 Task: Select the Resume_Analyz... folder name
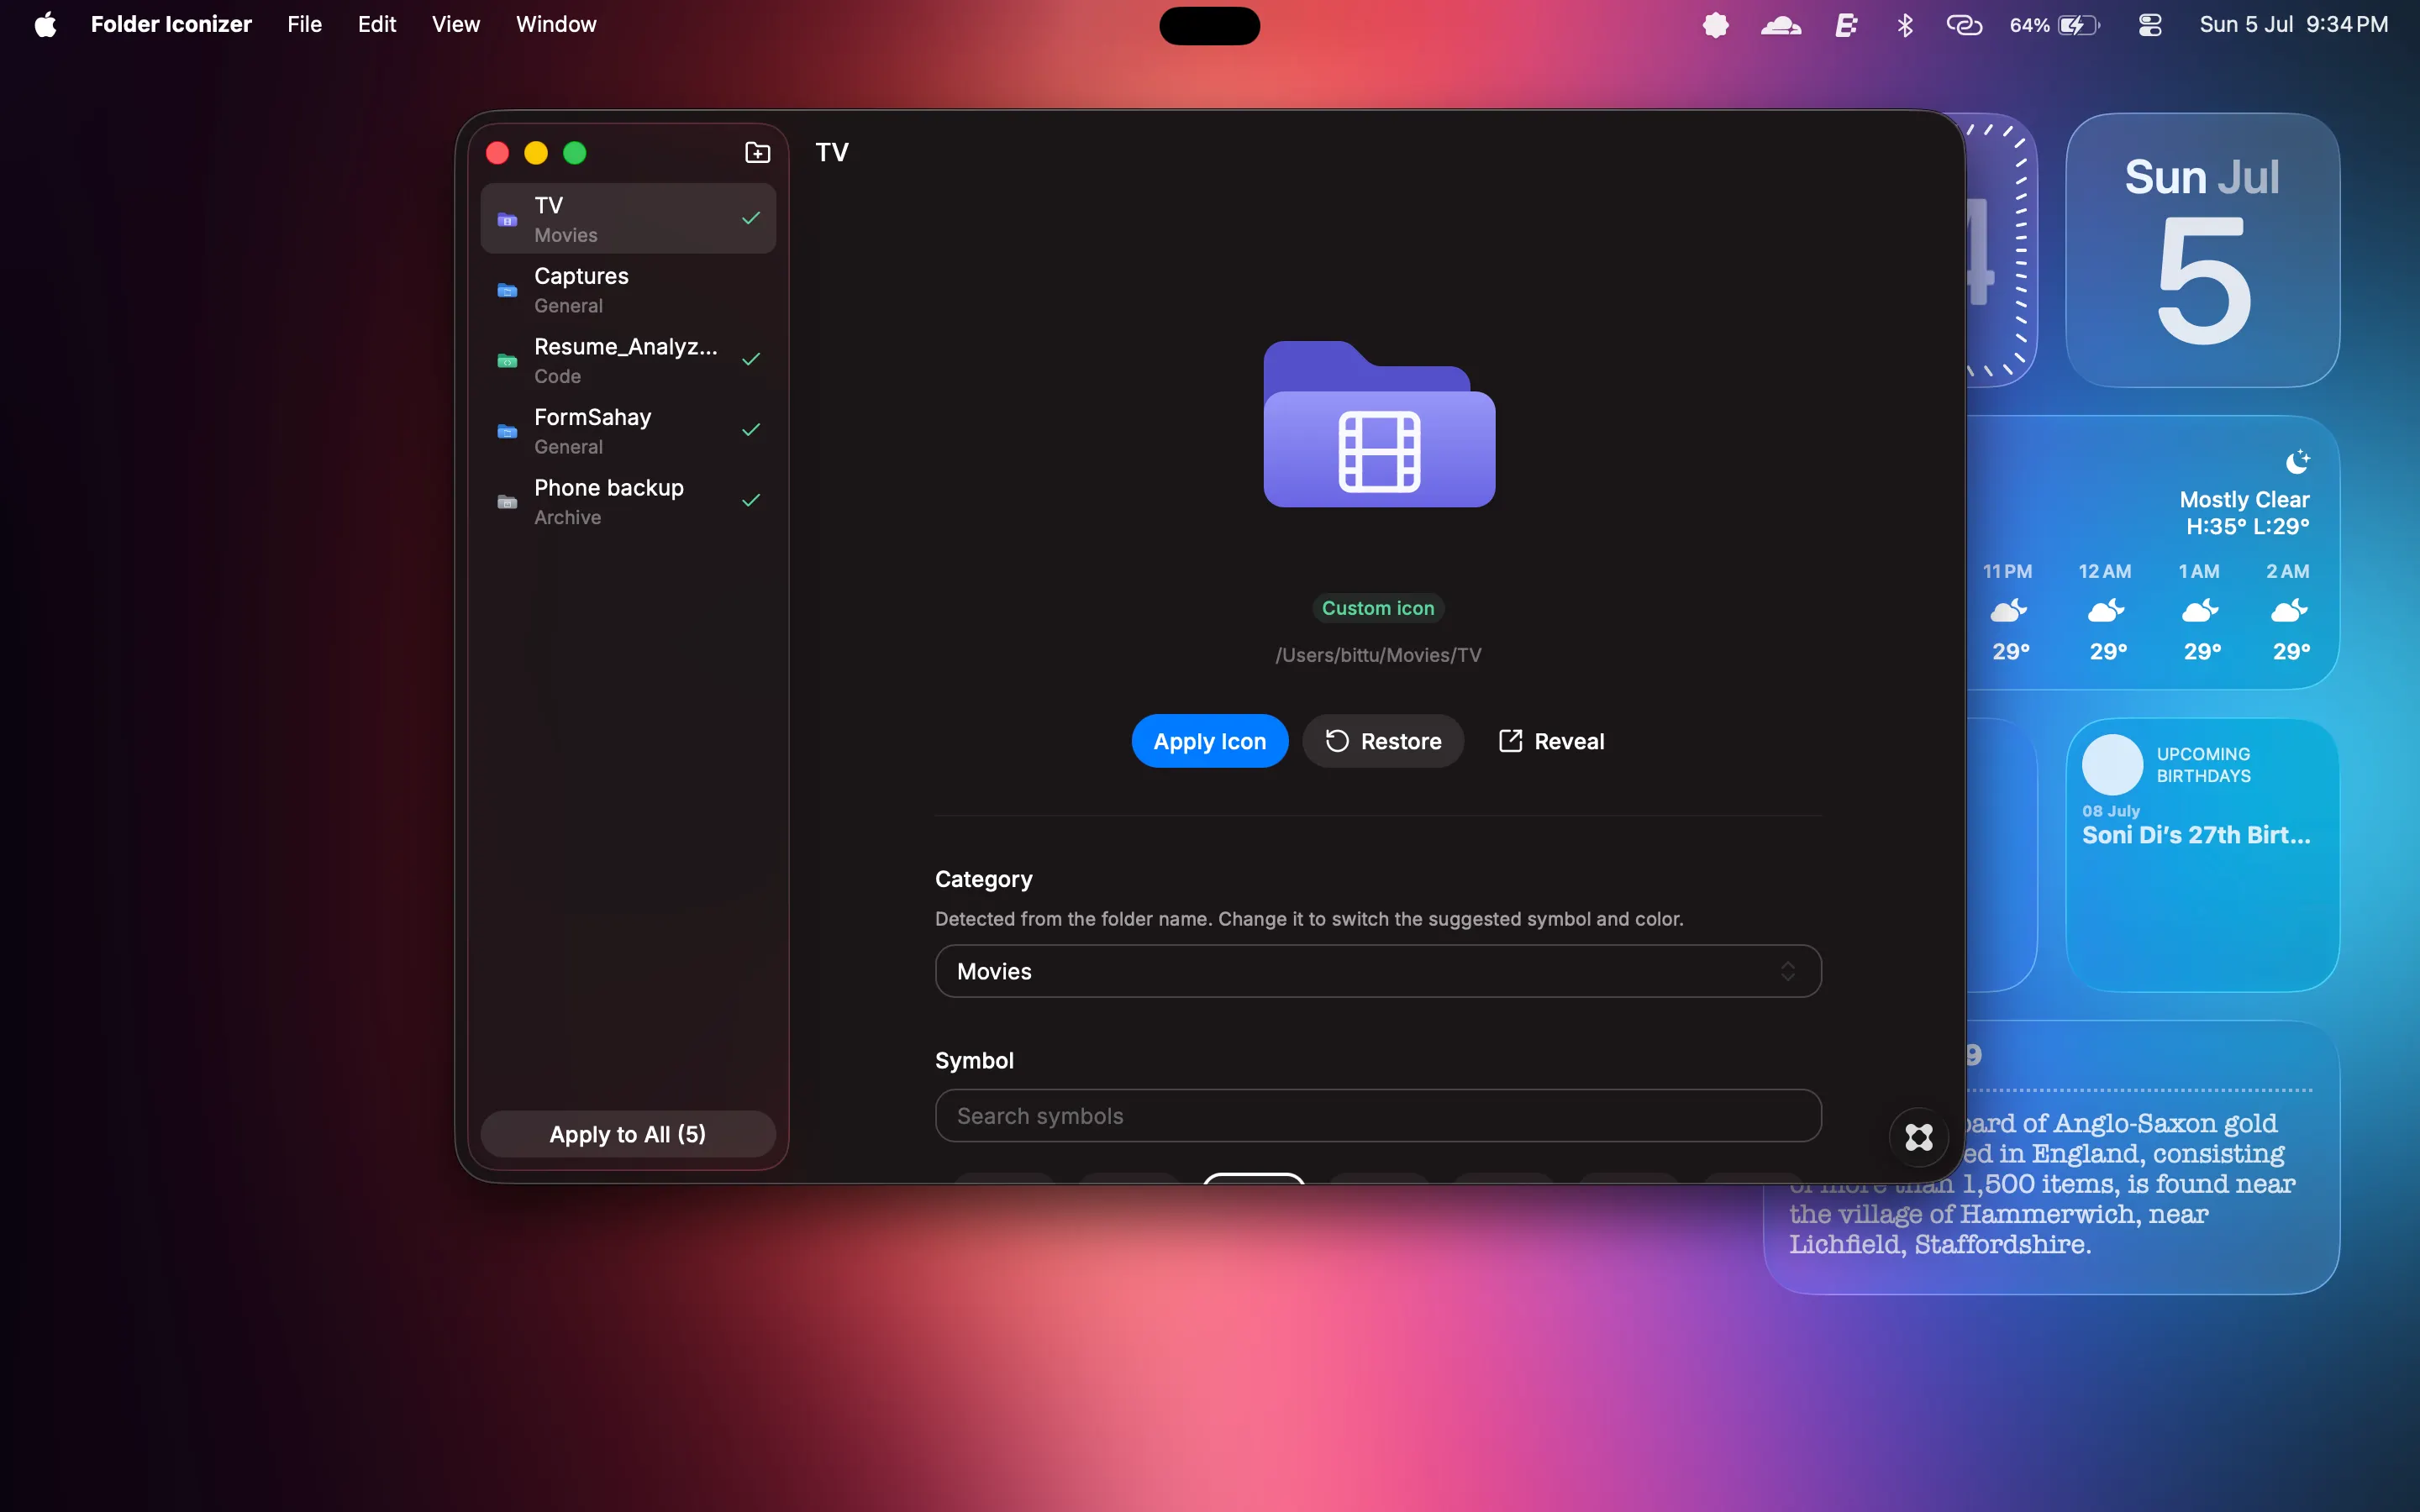[x=625, y=347]
